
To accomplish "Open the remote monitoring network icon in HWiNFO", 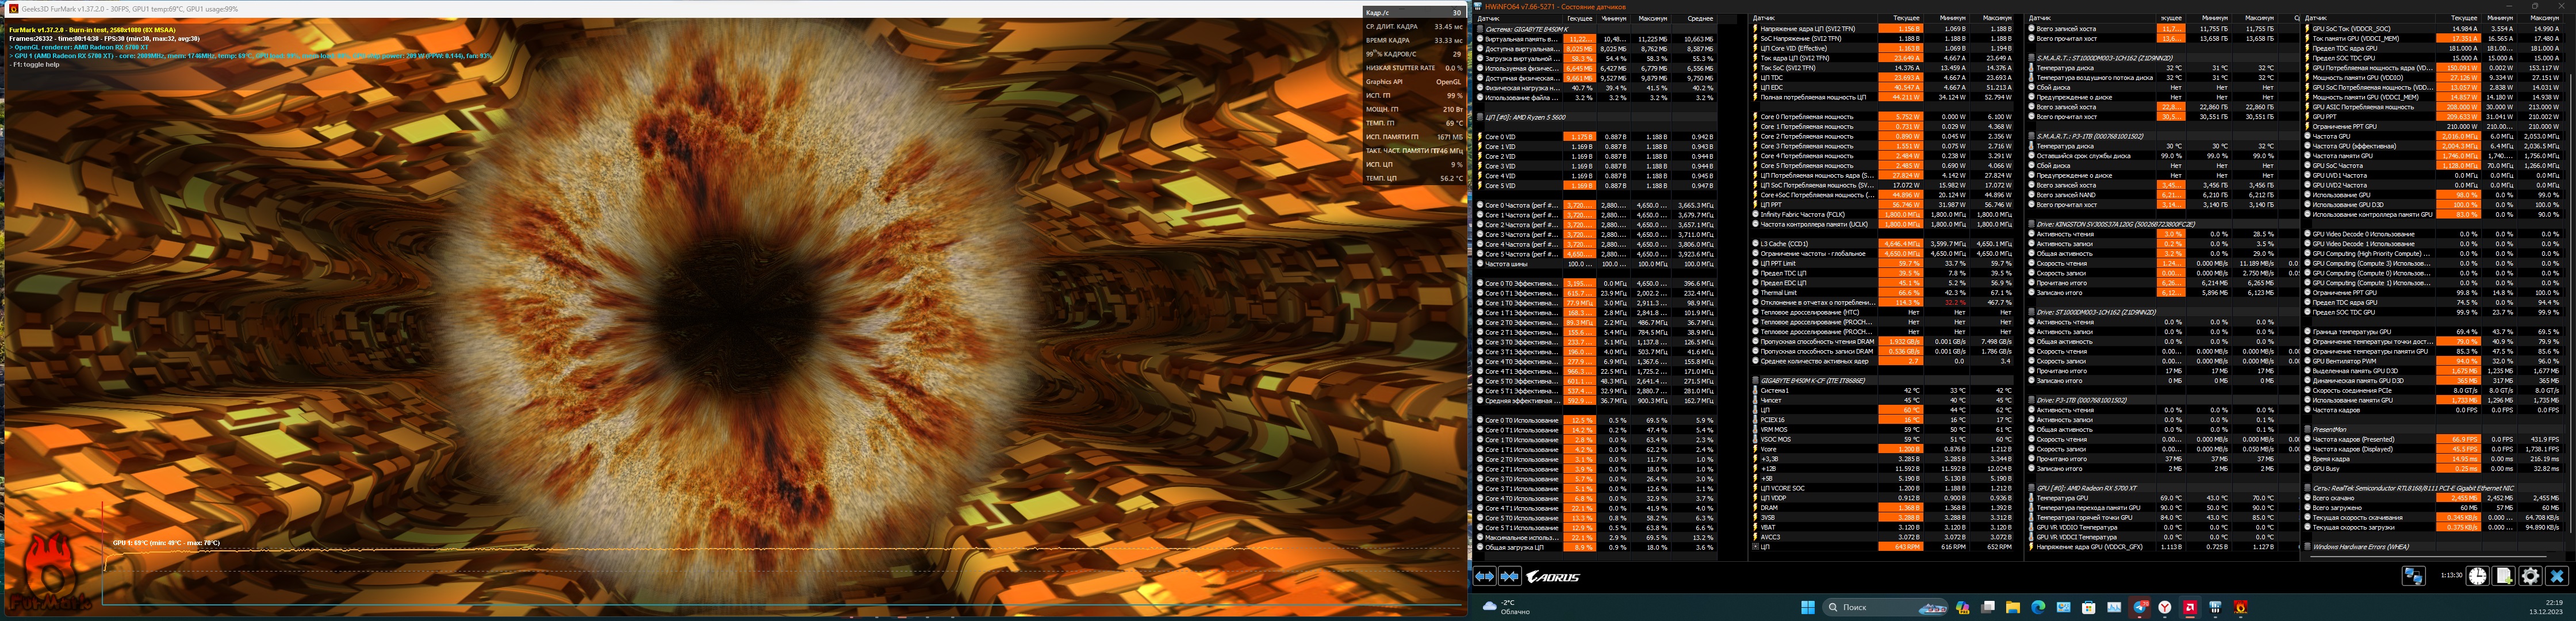I will coord(2413,576).
